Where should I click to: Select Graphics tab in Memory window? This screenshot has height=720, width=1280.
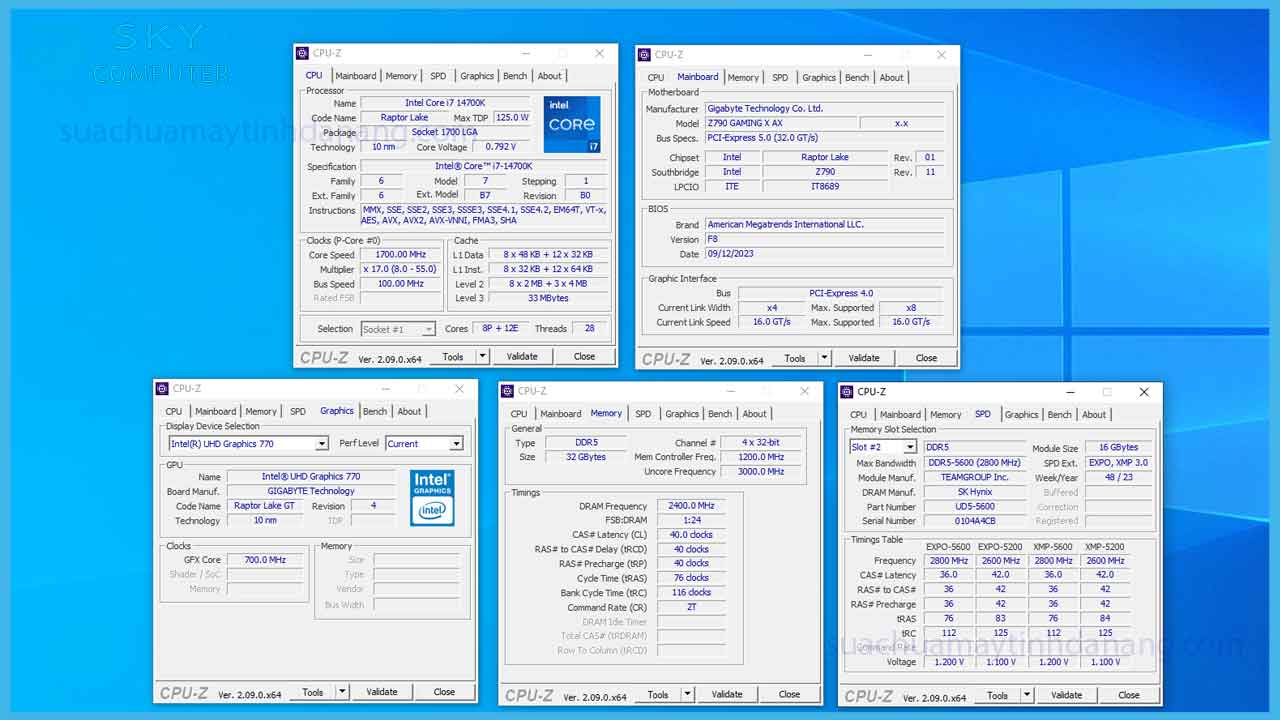point(682,414)
